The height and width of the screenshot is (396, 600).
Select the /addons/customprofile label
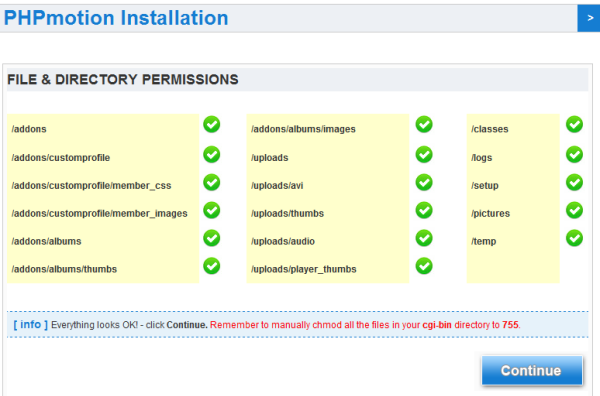[60, 158]
